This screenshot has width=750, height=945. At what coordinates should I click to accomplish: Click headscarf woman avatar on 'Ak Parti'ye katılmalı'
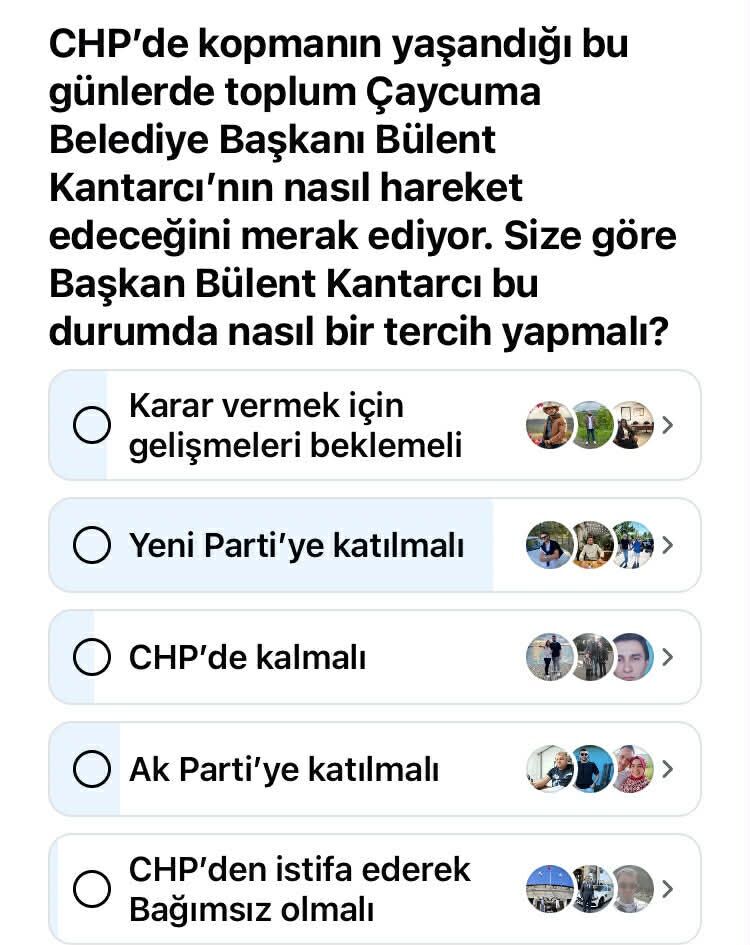pos(632,769)
